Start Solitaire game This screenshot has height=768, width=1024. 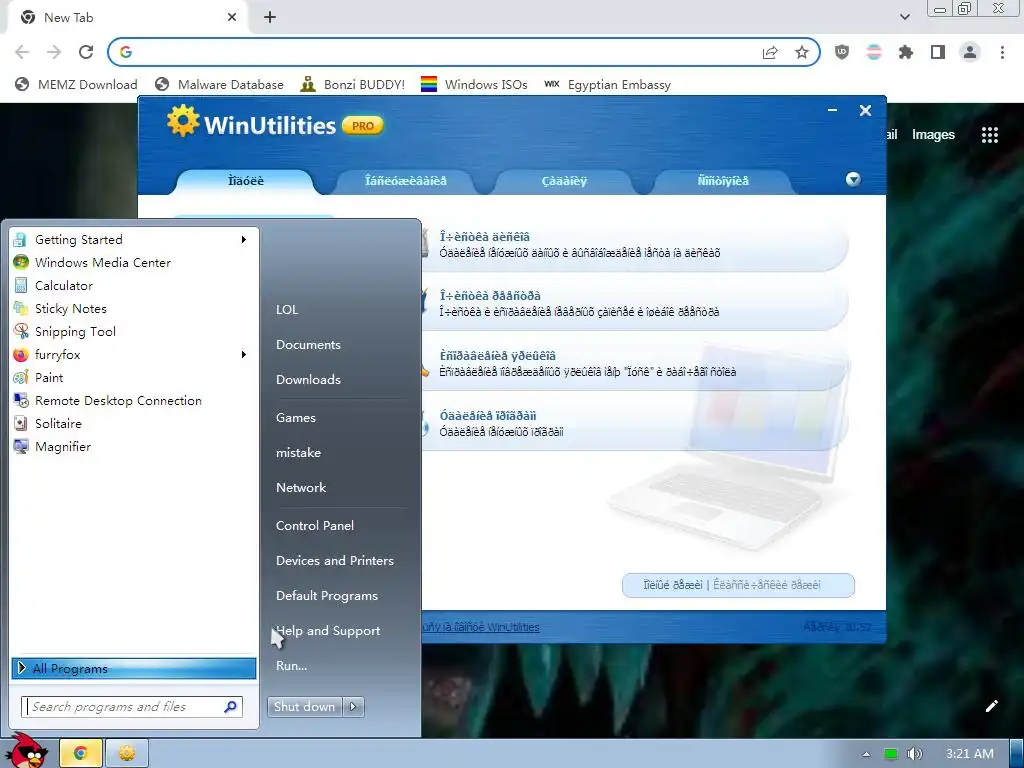point(133,423)
